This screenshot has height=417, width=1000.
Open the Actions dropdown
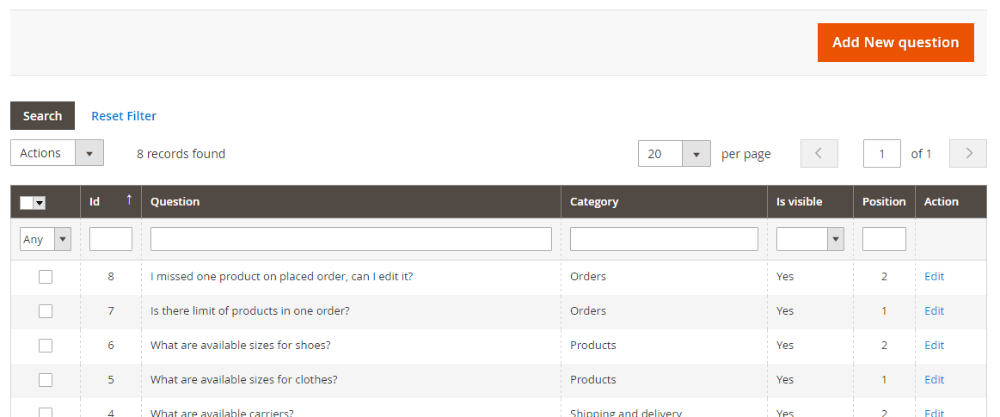(57, 153)
